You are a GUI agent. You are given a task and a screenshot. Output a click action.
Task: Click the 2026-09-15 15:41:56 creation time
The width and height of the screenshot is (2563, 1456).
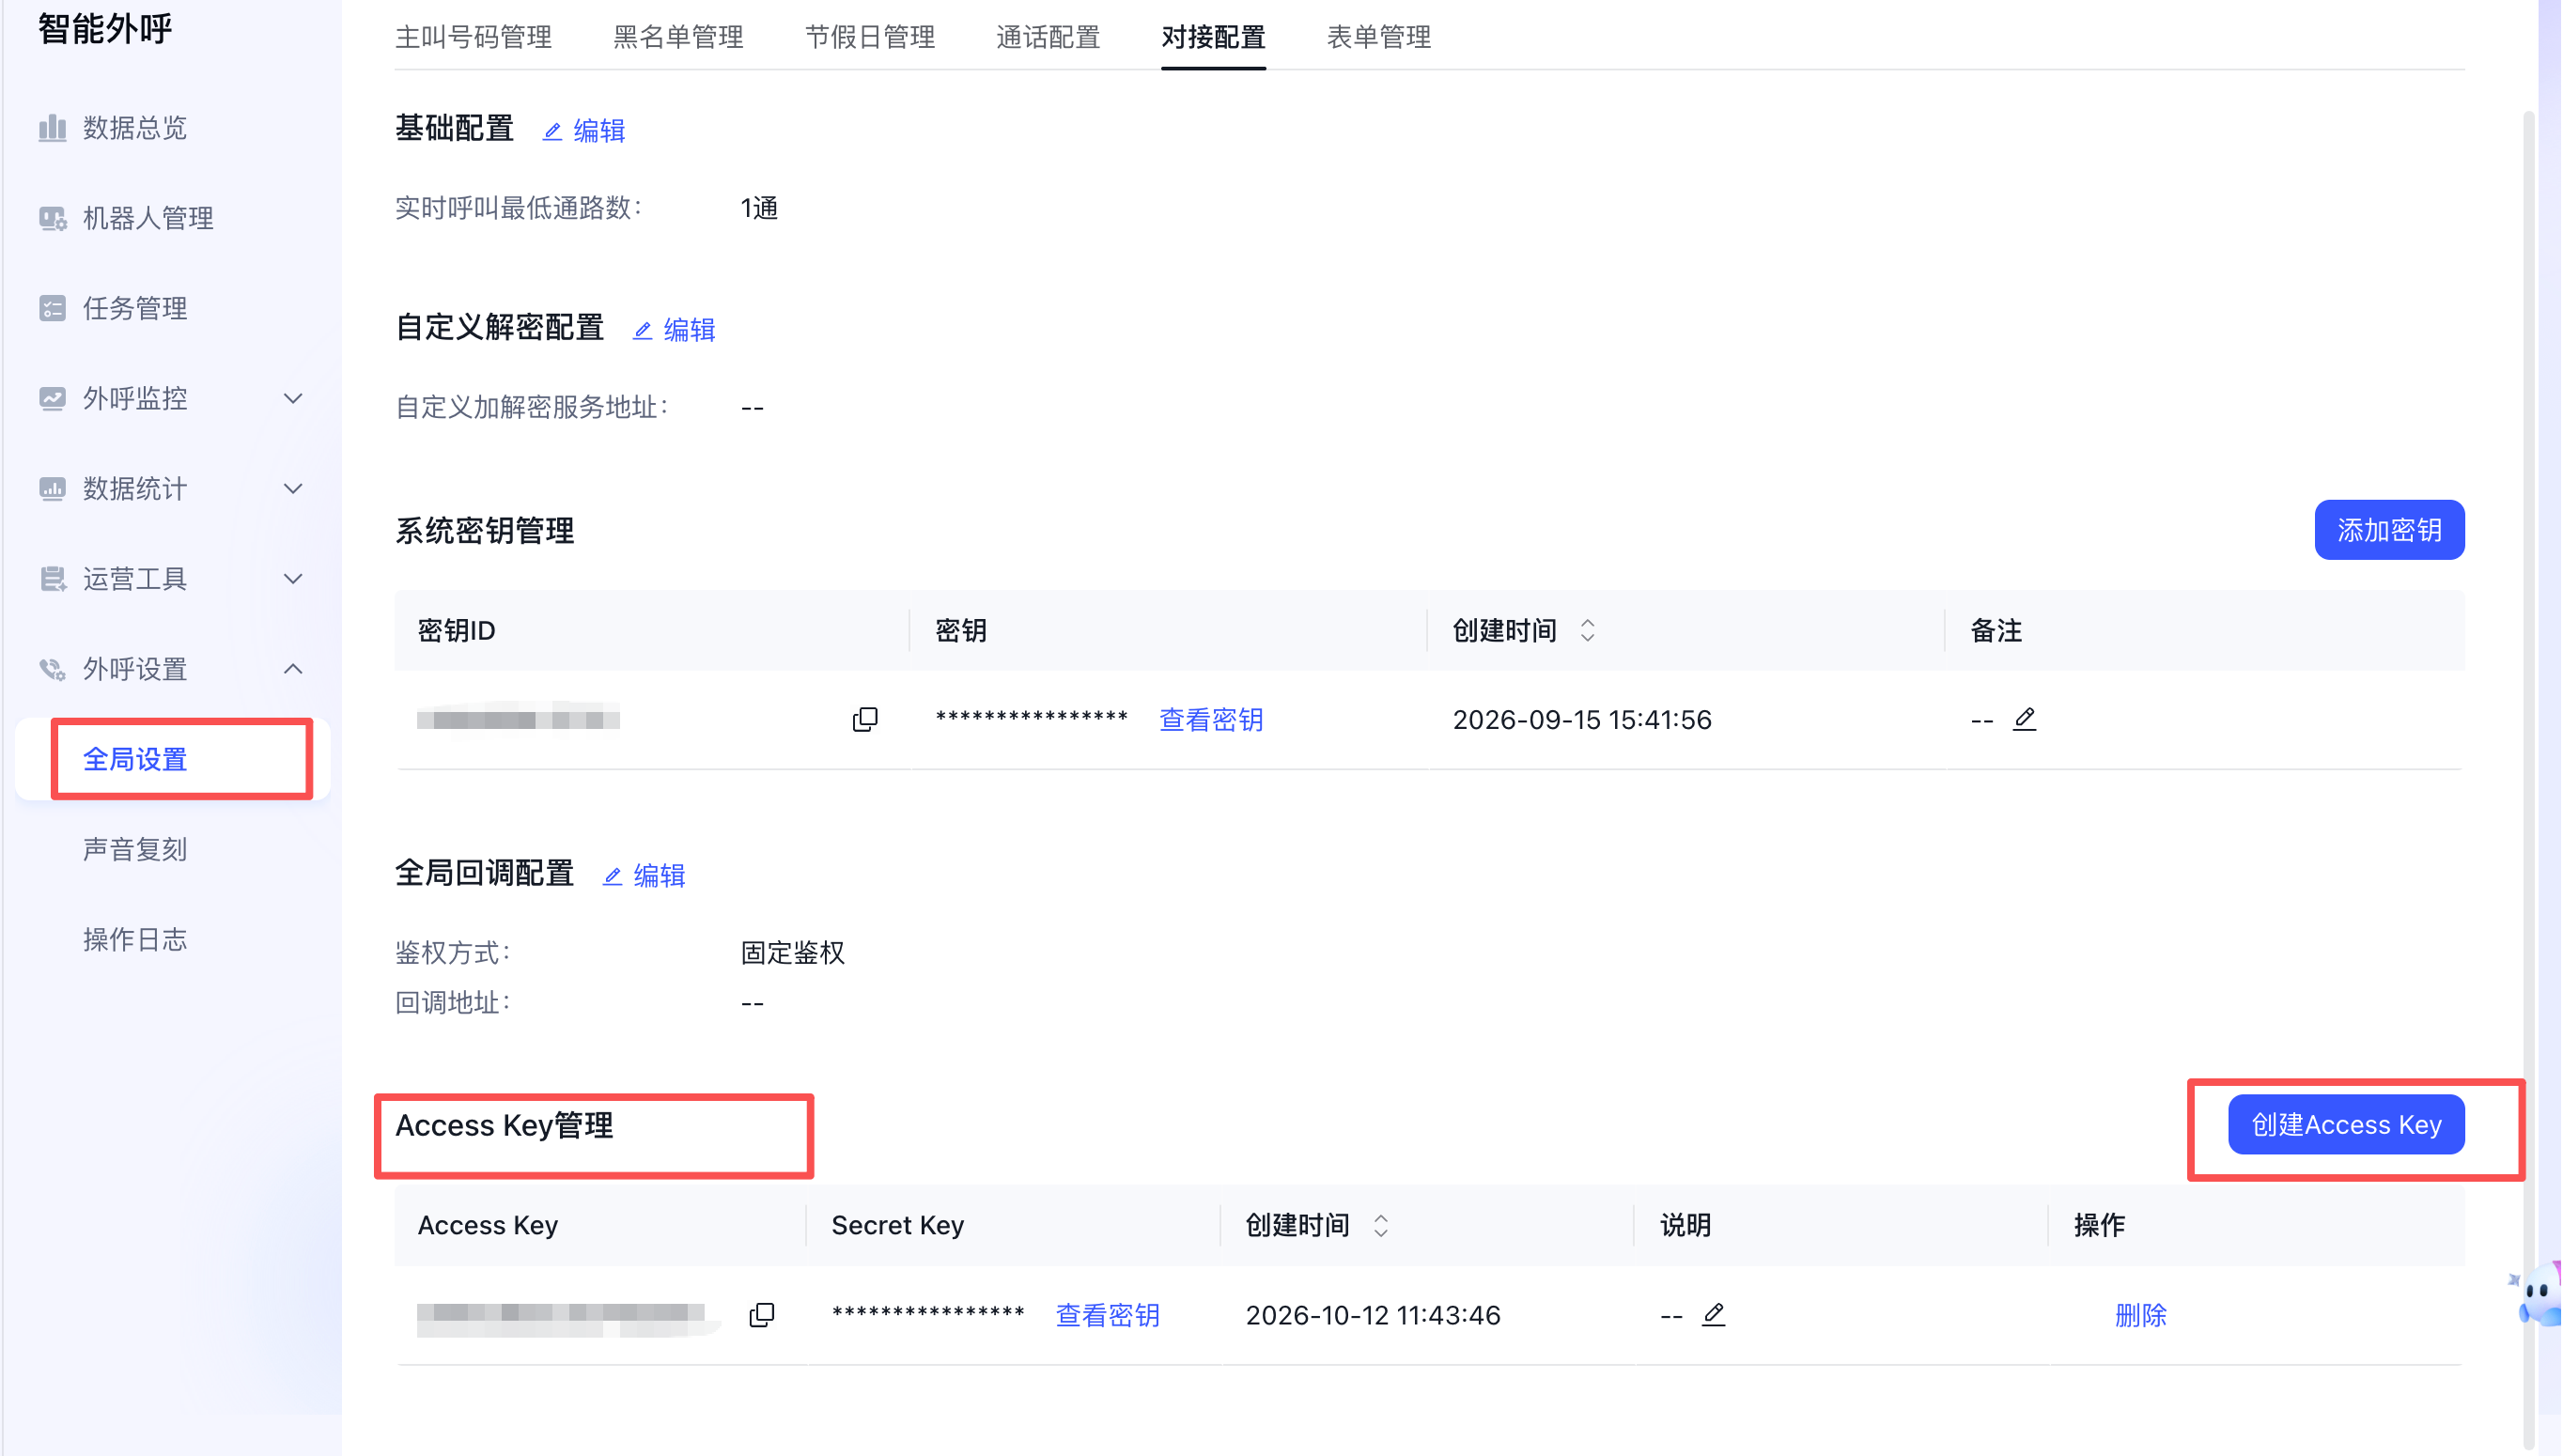pyautogui.click(x=1582, y=719)
